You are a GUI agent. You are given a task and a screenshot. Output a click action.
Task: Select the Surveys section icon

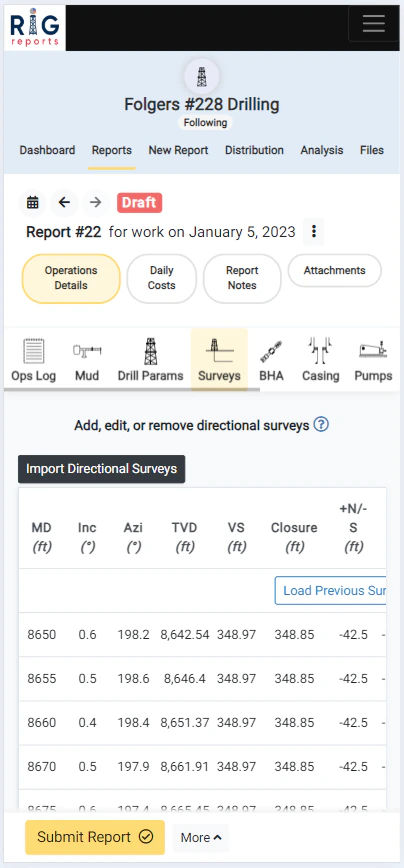(219, 359)
